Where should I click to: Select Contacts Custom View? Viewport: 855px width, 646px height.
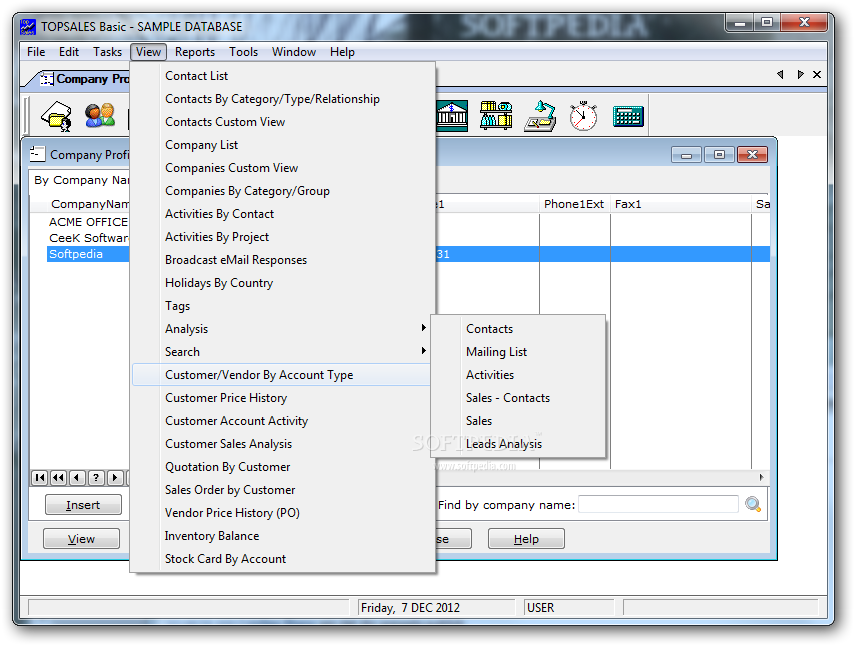[x=281, y=122]
